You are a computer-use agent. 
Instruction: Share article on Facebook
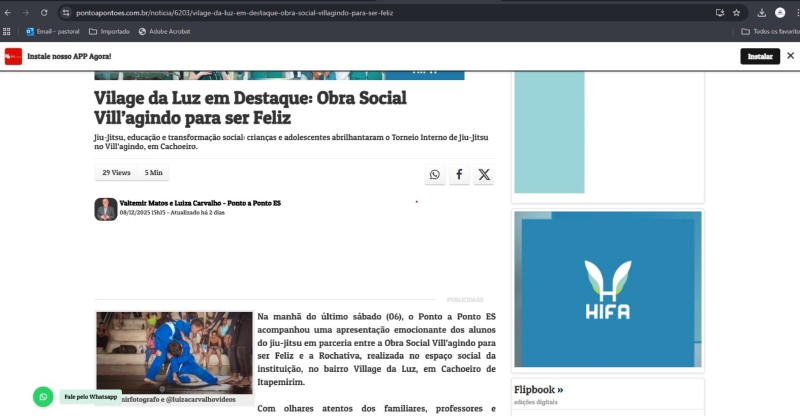pyautogui.click(x=459, y=174)
